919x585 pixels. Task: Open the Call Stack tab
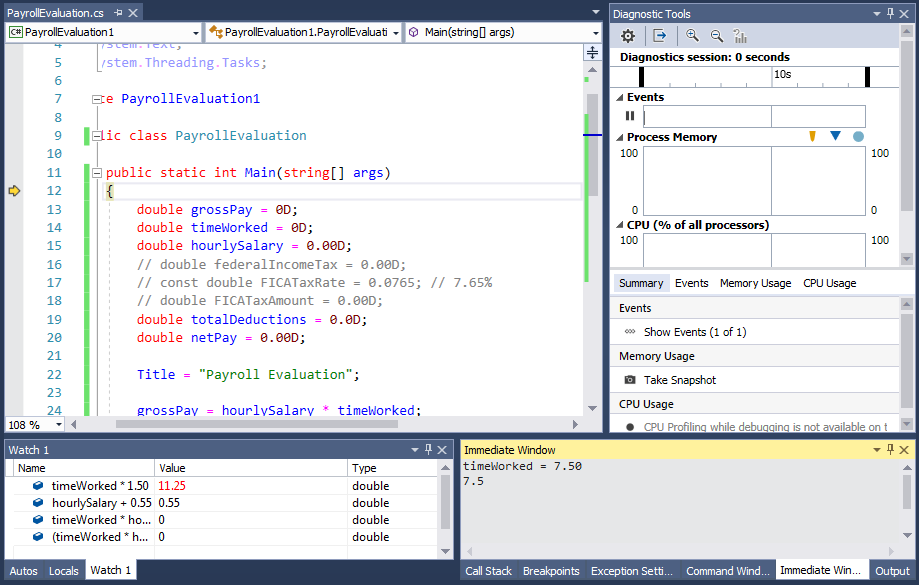[x=488, y=571]
